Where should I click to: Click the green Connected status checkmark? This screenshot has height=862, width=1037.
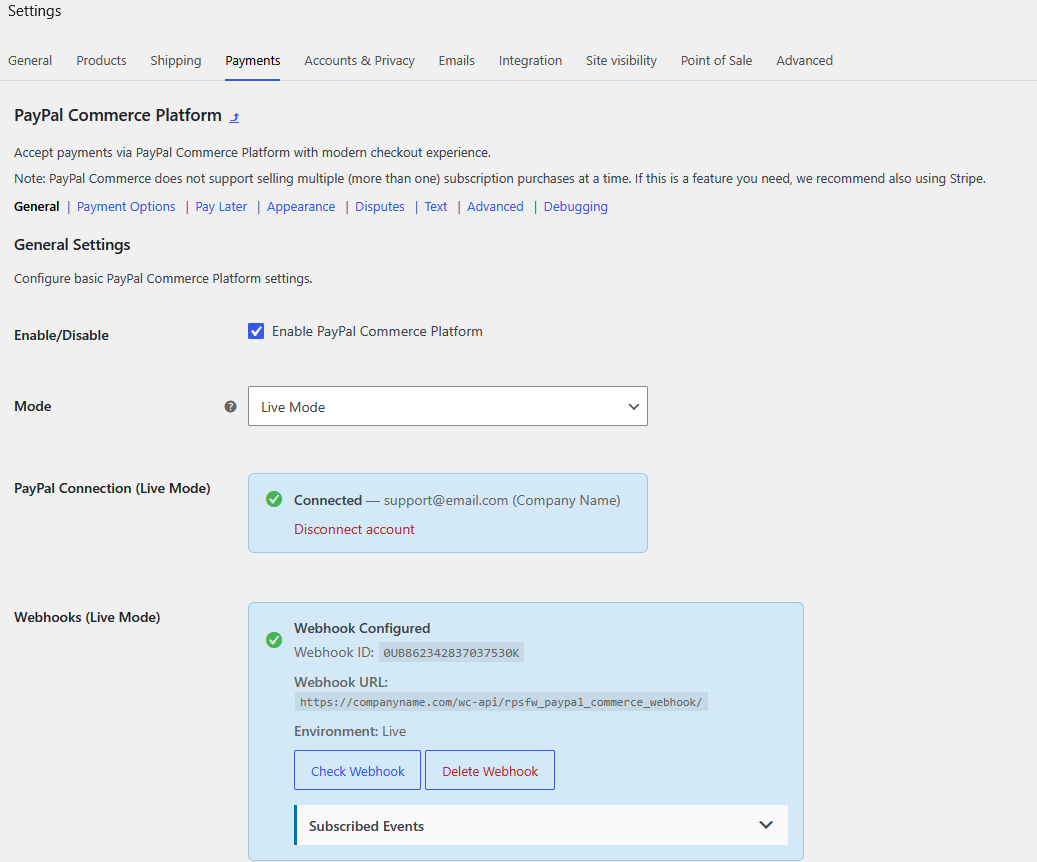(274, 499)
